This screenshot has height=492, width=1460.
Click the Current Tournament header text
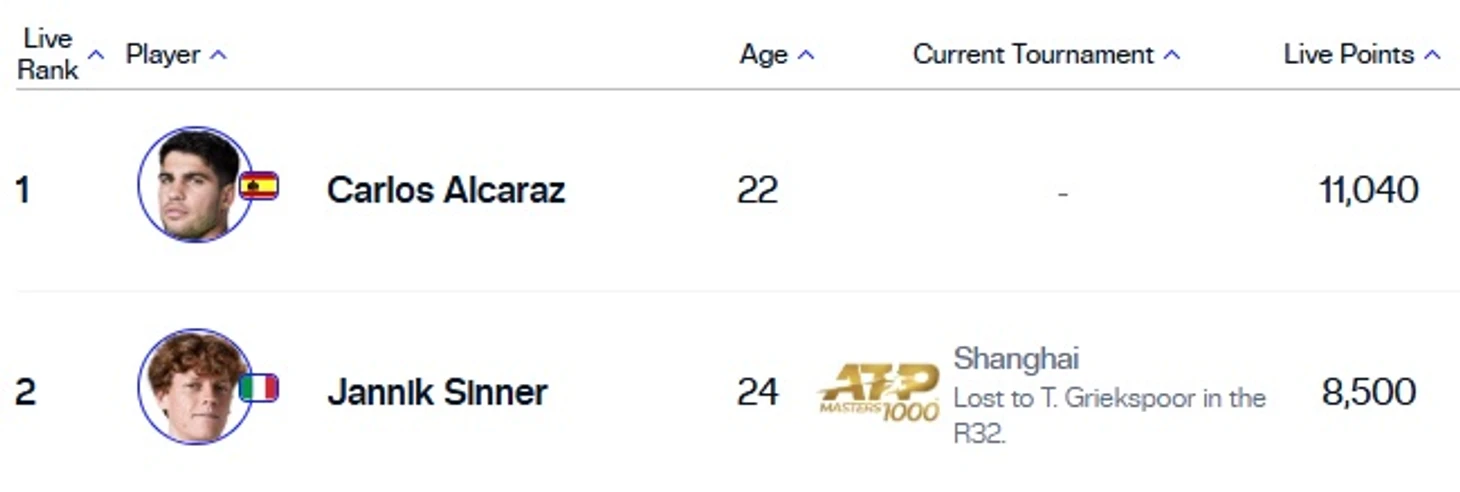tap(1033, 54)
